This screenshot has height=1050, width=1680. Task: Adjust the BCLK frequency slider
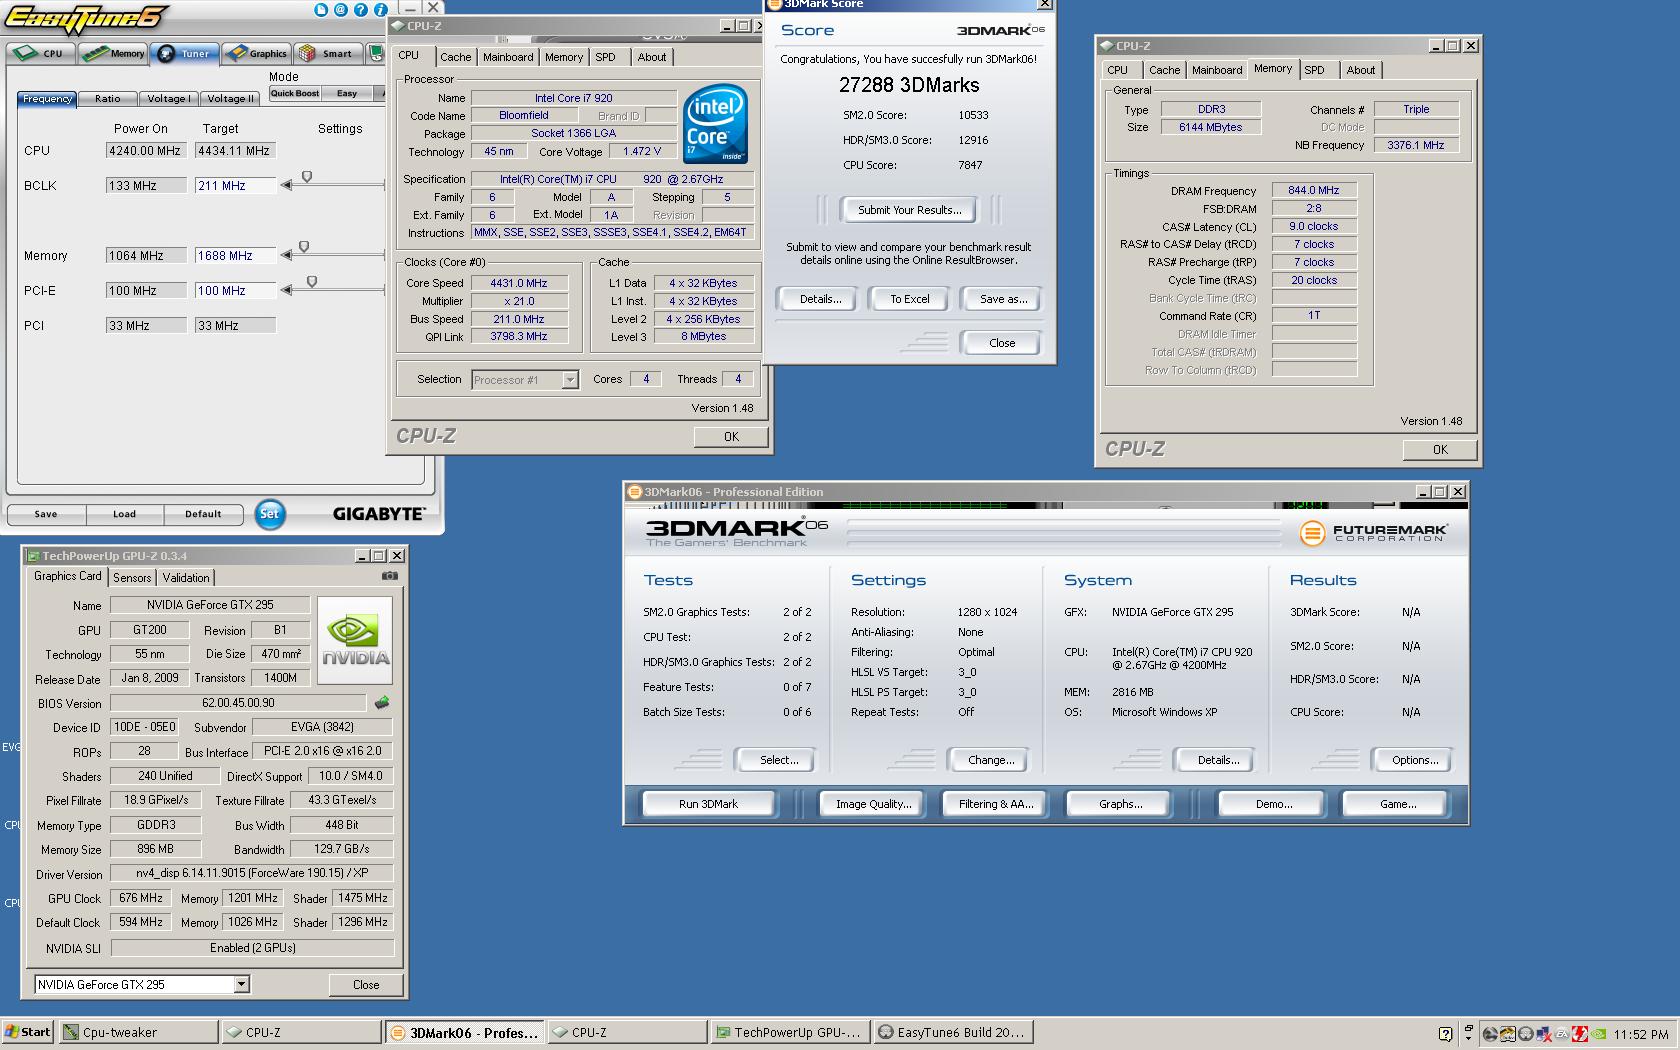pyautogui.click(x=307, y=177)
